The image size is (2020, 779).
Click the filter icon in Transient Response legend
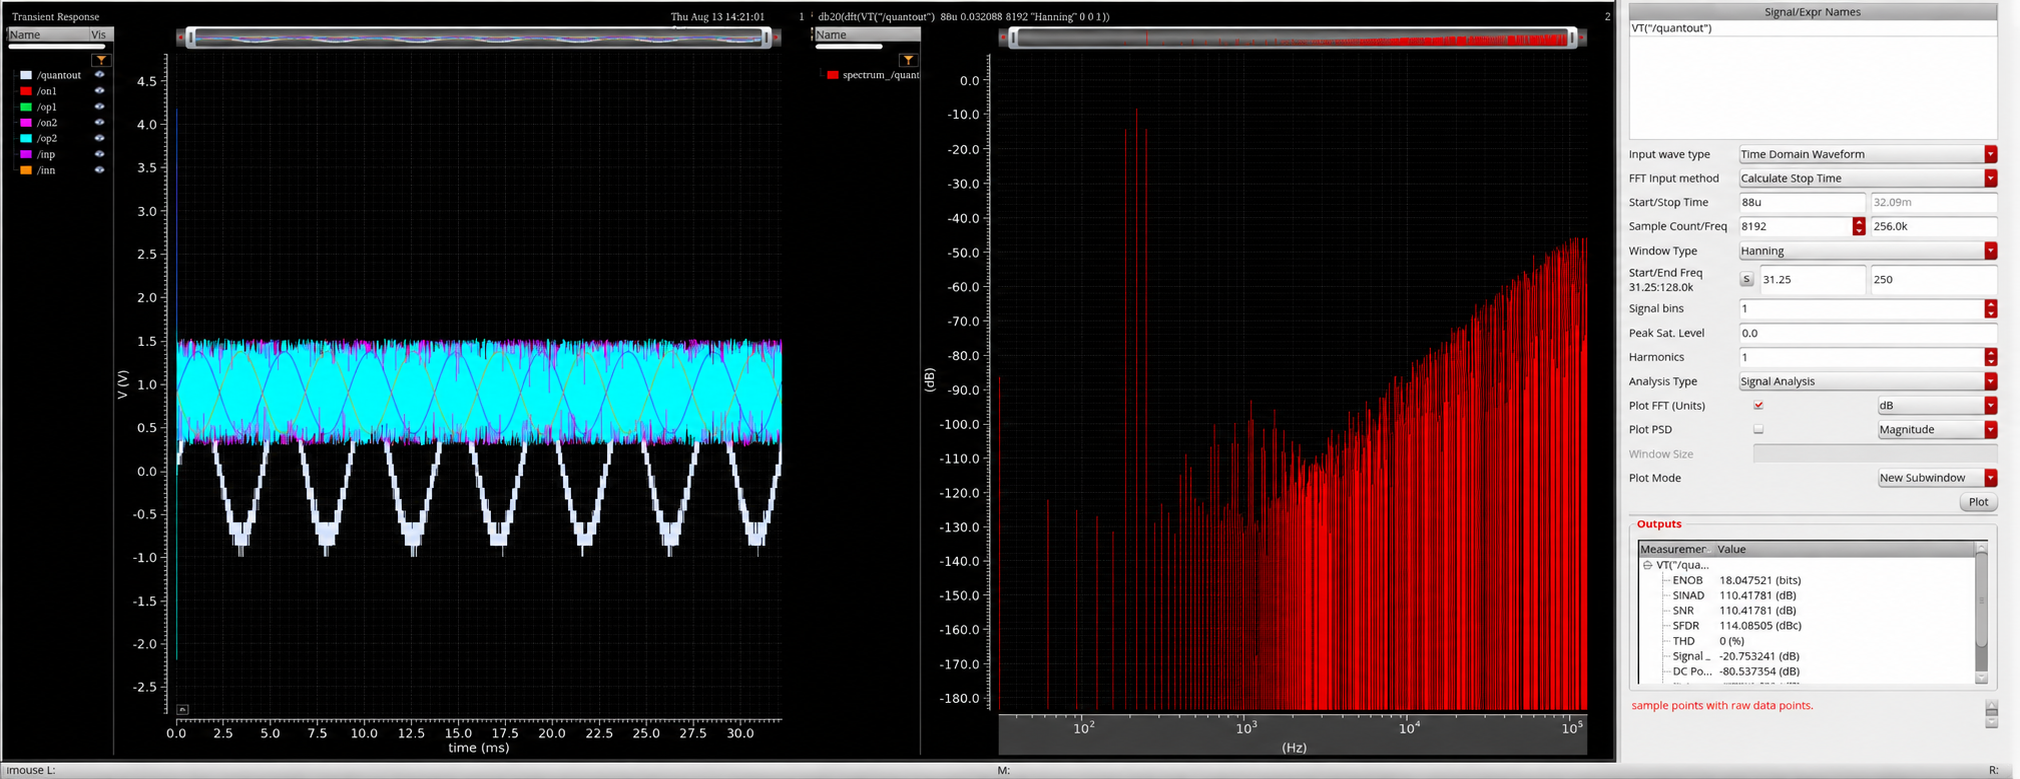pyautogui.click(x=101, y=60)
